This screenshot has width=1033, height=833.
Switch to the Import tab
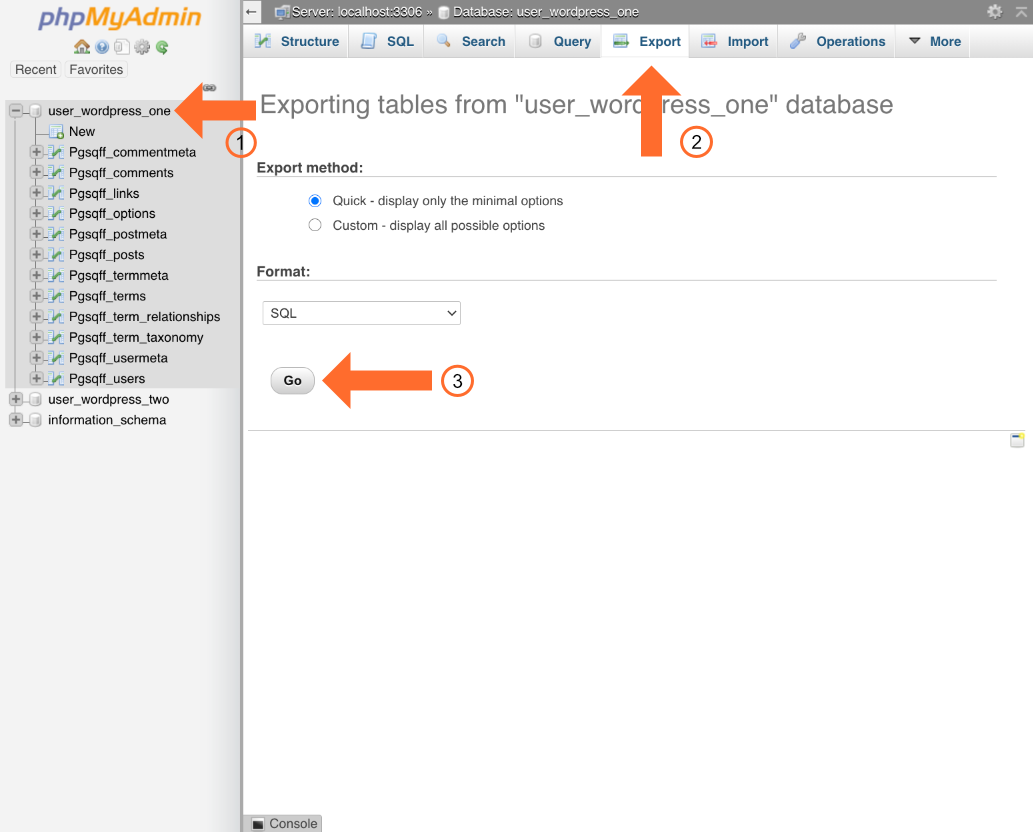click(x=735, y=42)
